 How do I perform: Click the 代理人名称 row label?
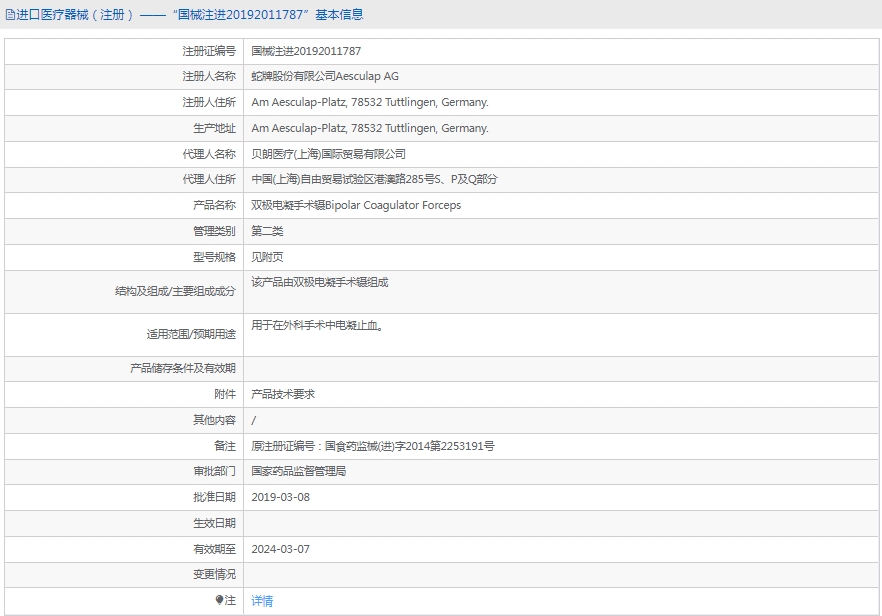pos(209,154)
